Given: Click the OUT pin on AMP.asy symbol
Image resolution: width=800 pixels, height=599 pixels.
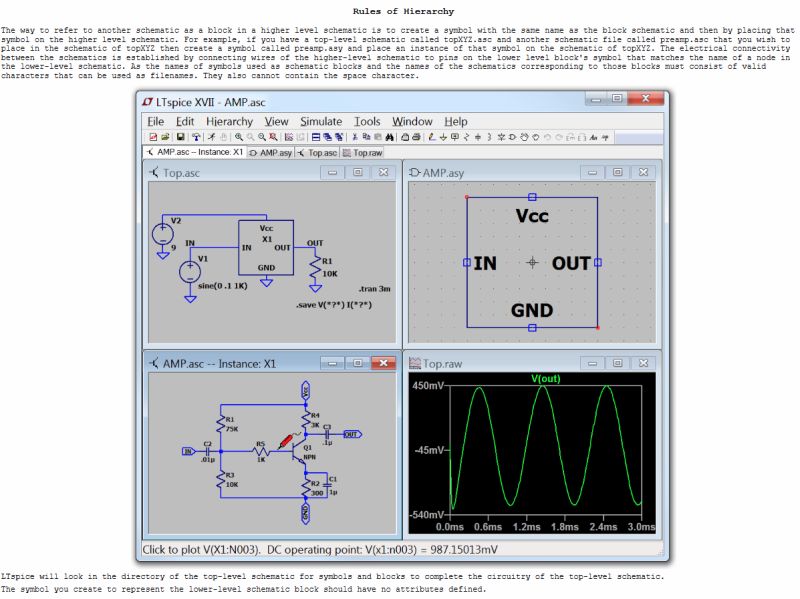Looking at the screenshot, I should [597, 262].
